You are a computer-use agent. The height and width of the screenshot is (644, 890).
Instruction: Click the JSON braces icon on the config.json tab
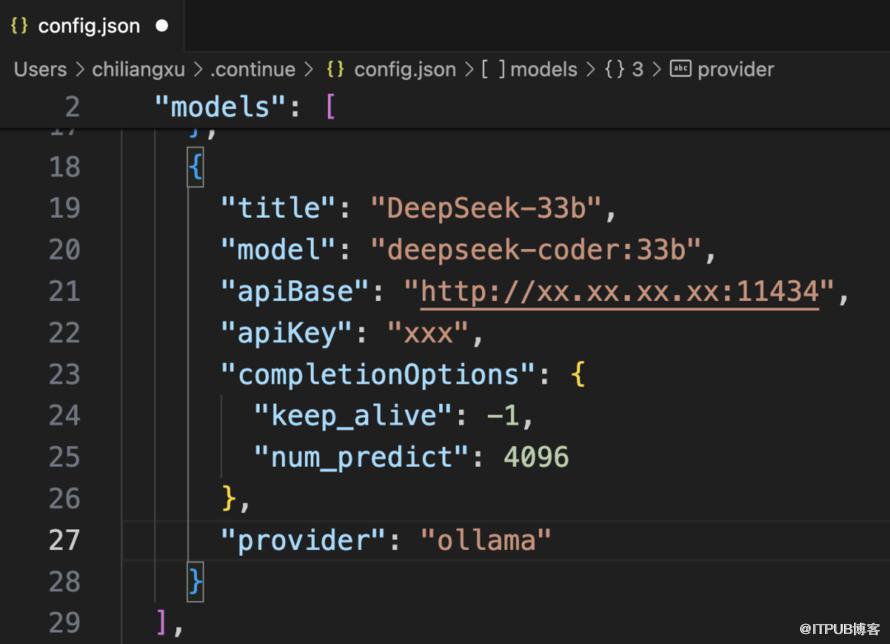19,26
